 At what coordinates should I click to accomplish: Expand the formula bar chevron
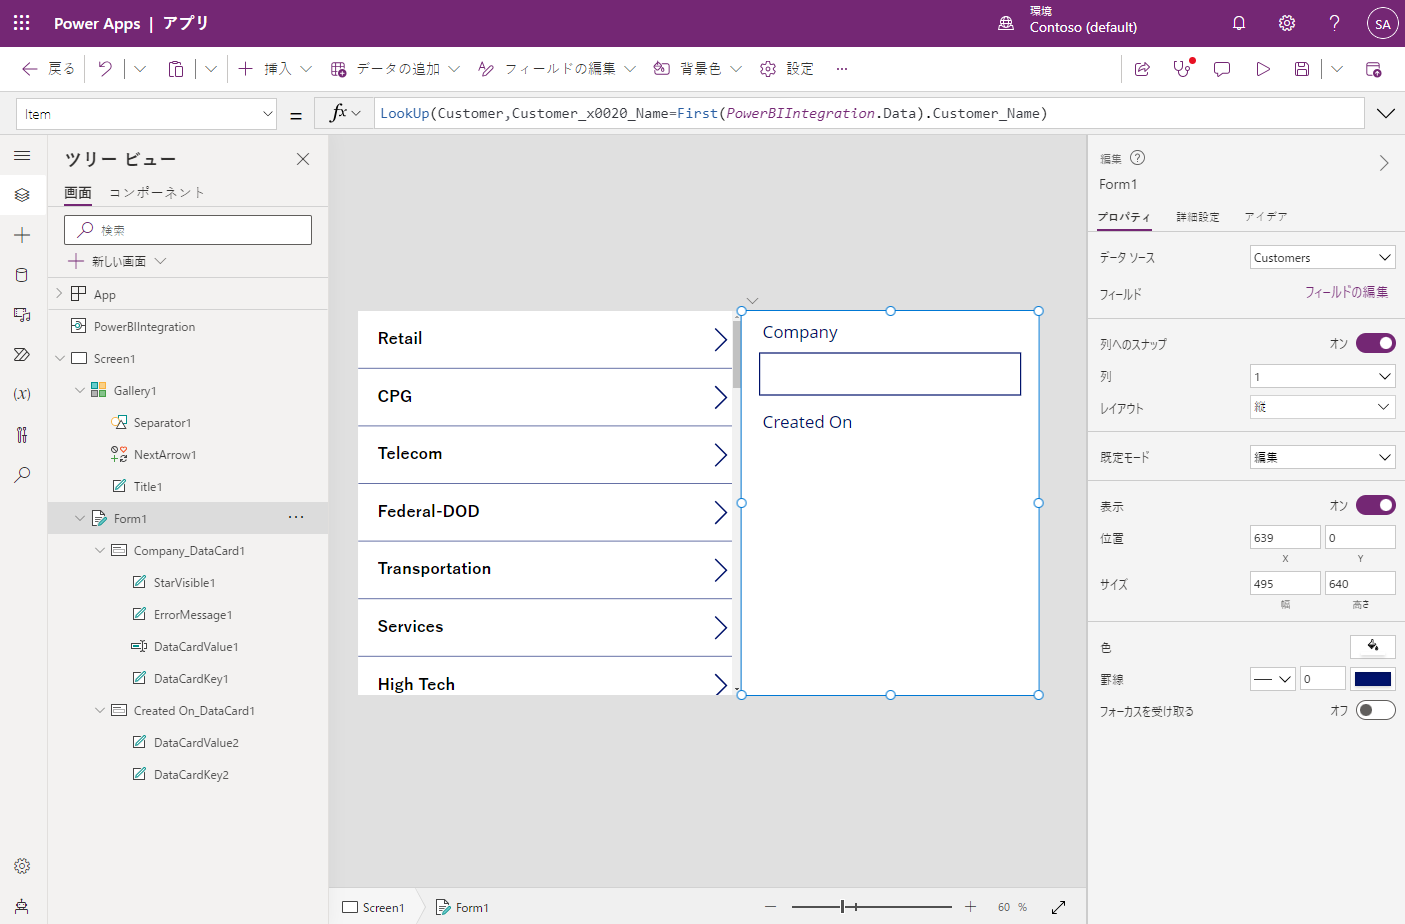tap(1386, 113)
